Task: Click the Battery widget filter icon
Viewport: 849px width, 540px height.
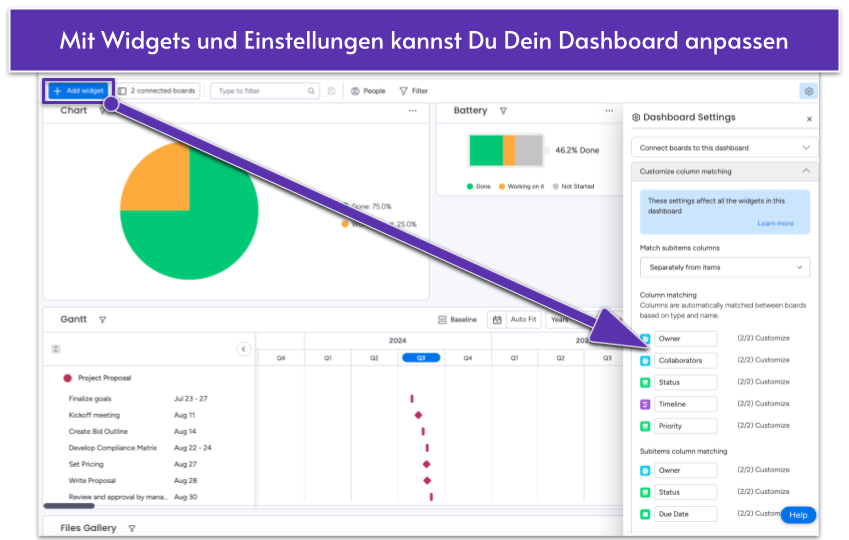Action: [503, 110]
